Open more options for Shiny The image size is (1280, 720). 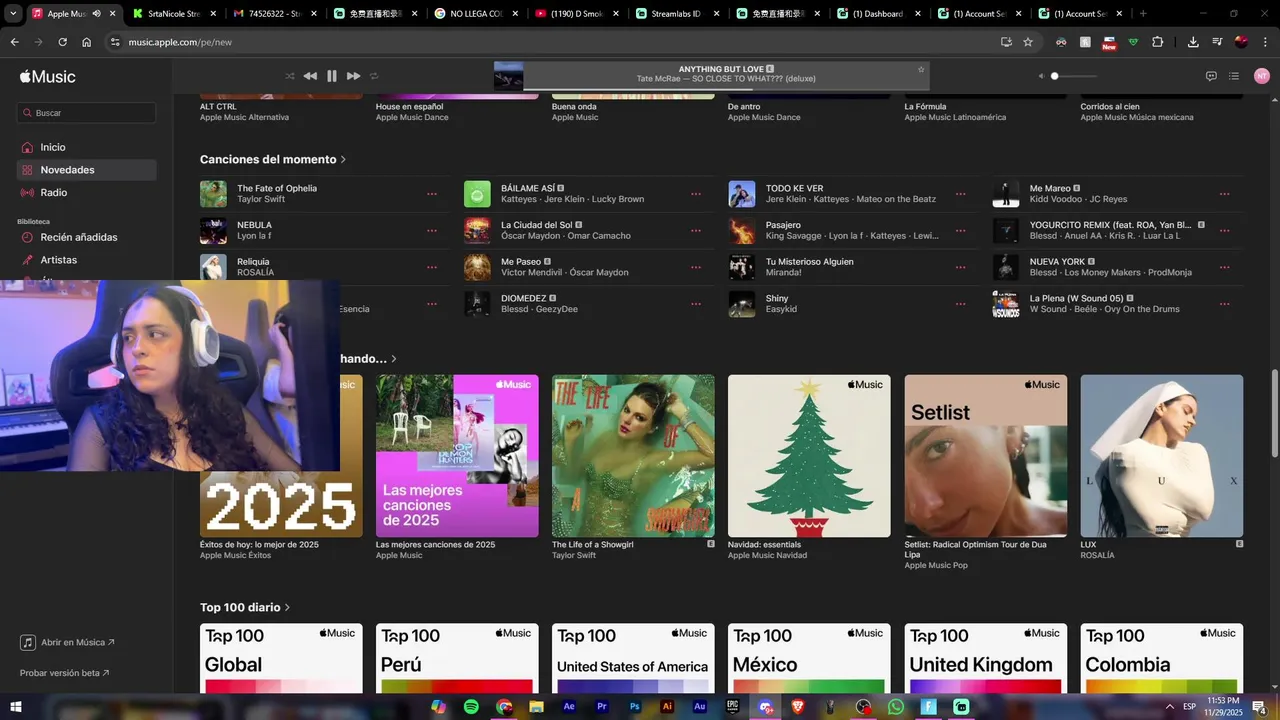960,304
